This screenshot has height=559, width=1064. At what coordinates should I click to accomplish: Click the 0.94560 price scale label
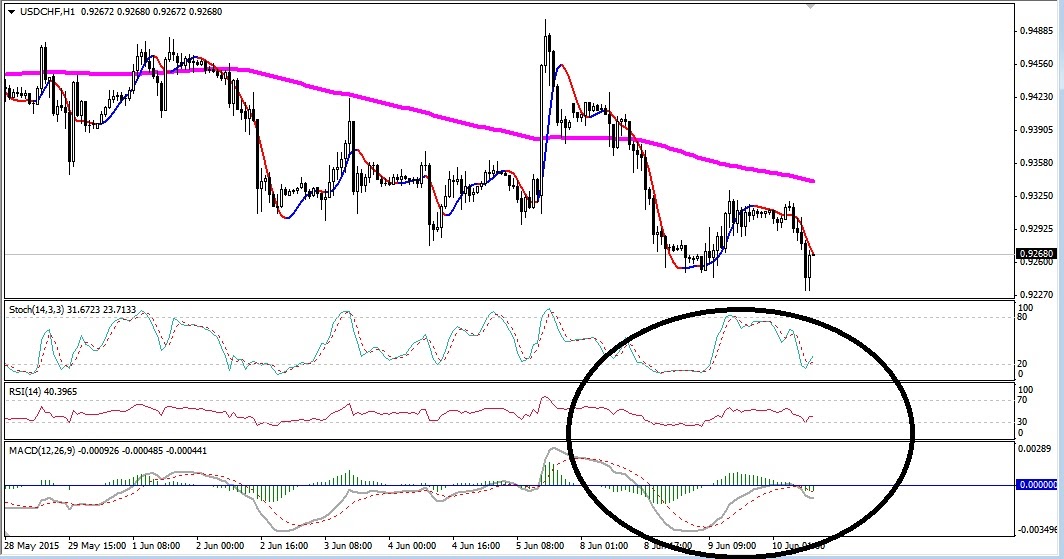(1037, 64)
